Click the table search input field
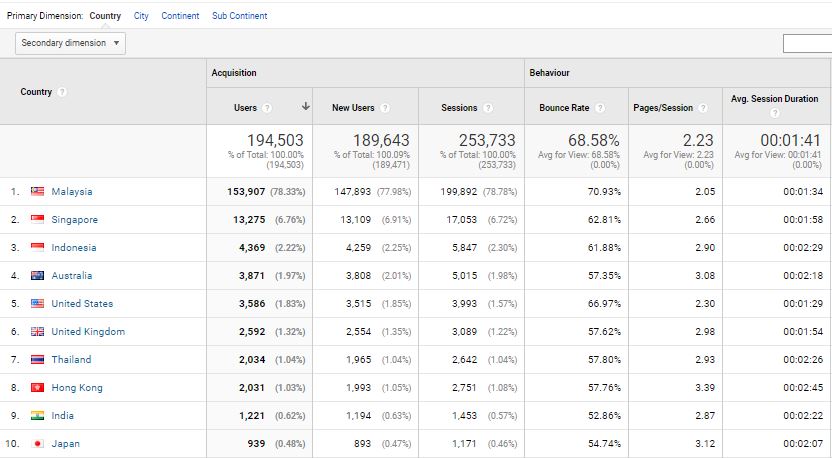The width and height of the screenshot is (832, 458). 807,44
